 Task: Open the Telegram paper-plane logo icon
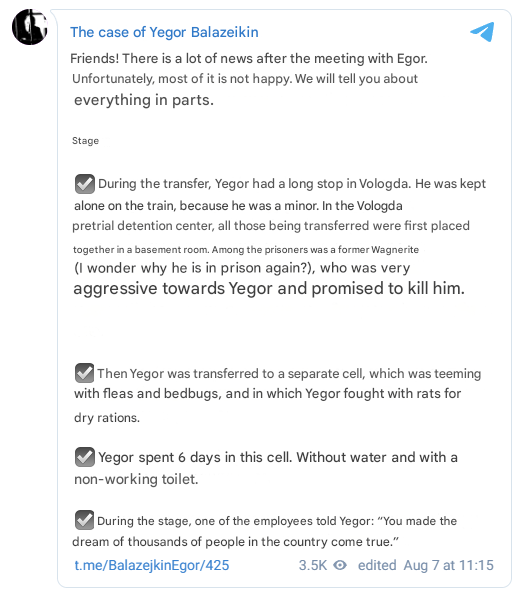click(x=482, y=32)
